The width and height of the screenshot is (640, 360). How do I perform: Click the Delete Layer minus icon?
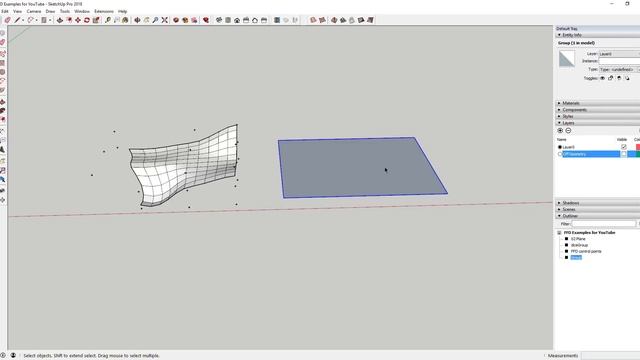point(568,131)
